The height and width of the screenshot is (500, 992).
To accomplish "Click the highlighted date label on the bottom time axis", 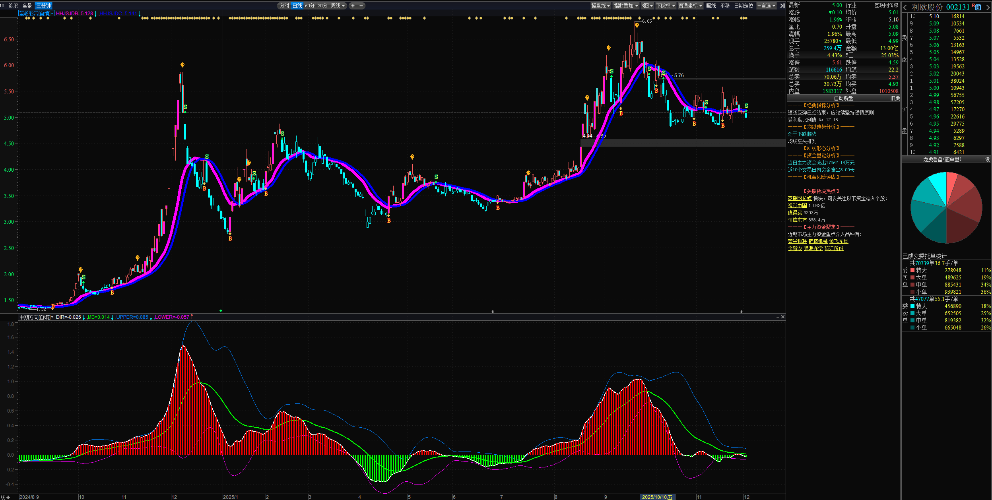I will coord(656,495).
